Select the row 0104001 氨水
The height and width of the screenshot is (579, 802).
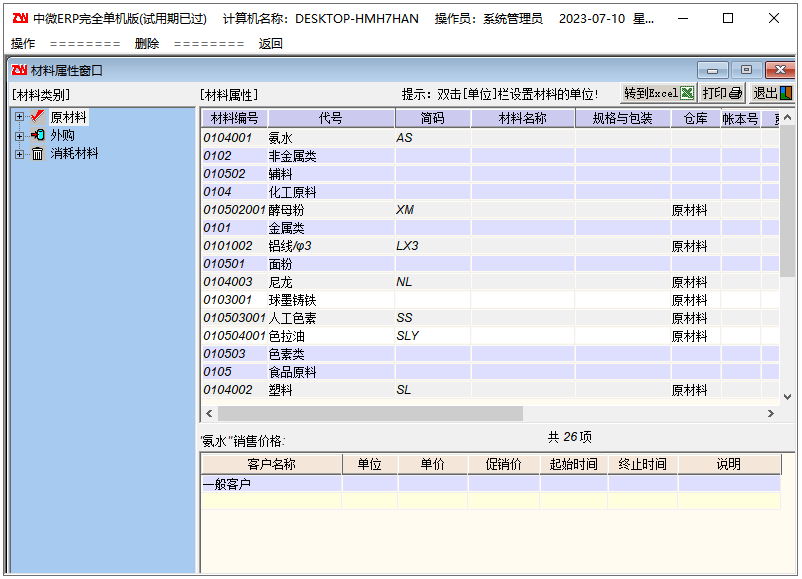coord(491,138)
